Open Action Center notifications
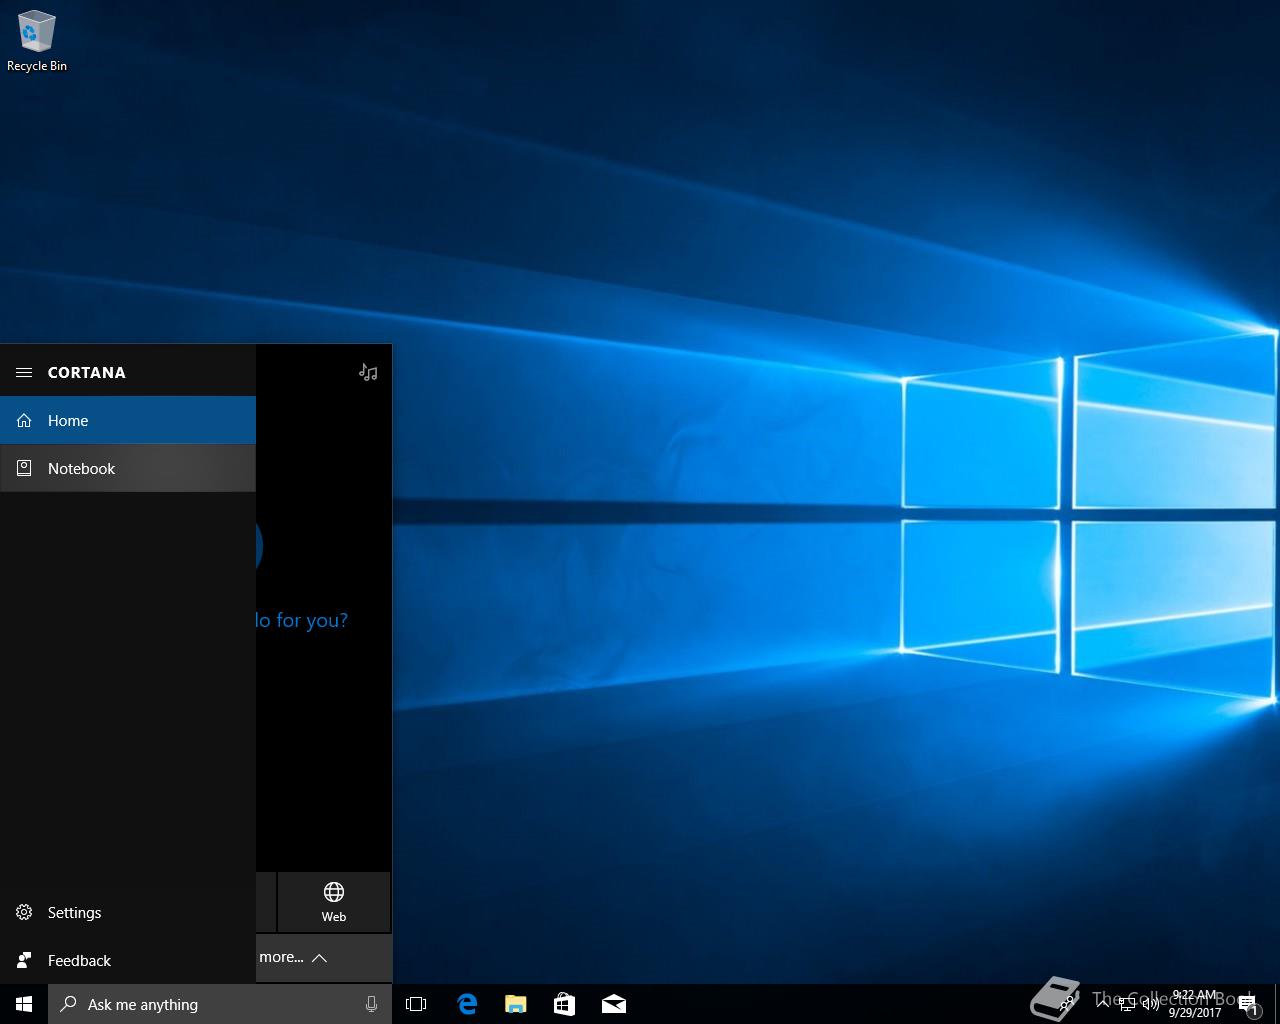The width and height of the screenshot is (1280, 1024). pos(1248,1004)
